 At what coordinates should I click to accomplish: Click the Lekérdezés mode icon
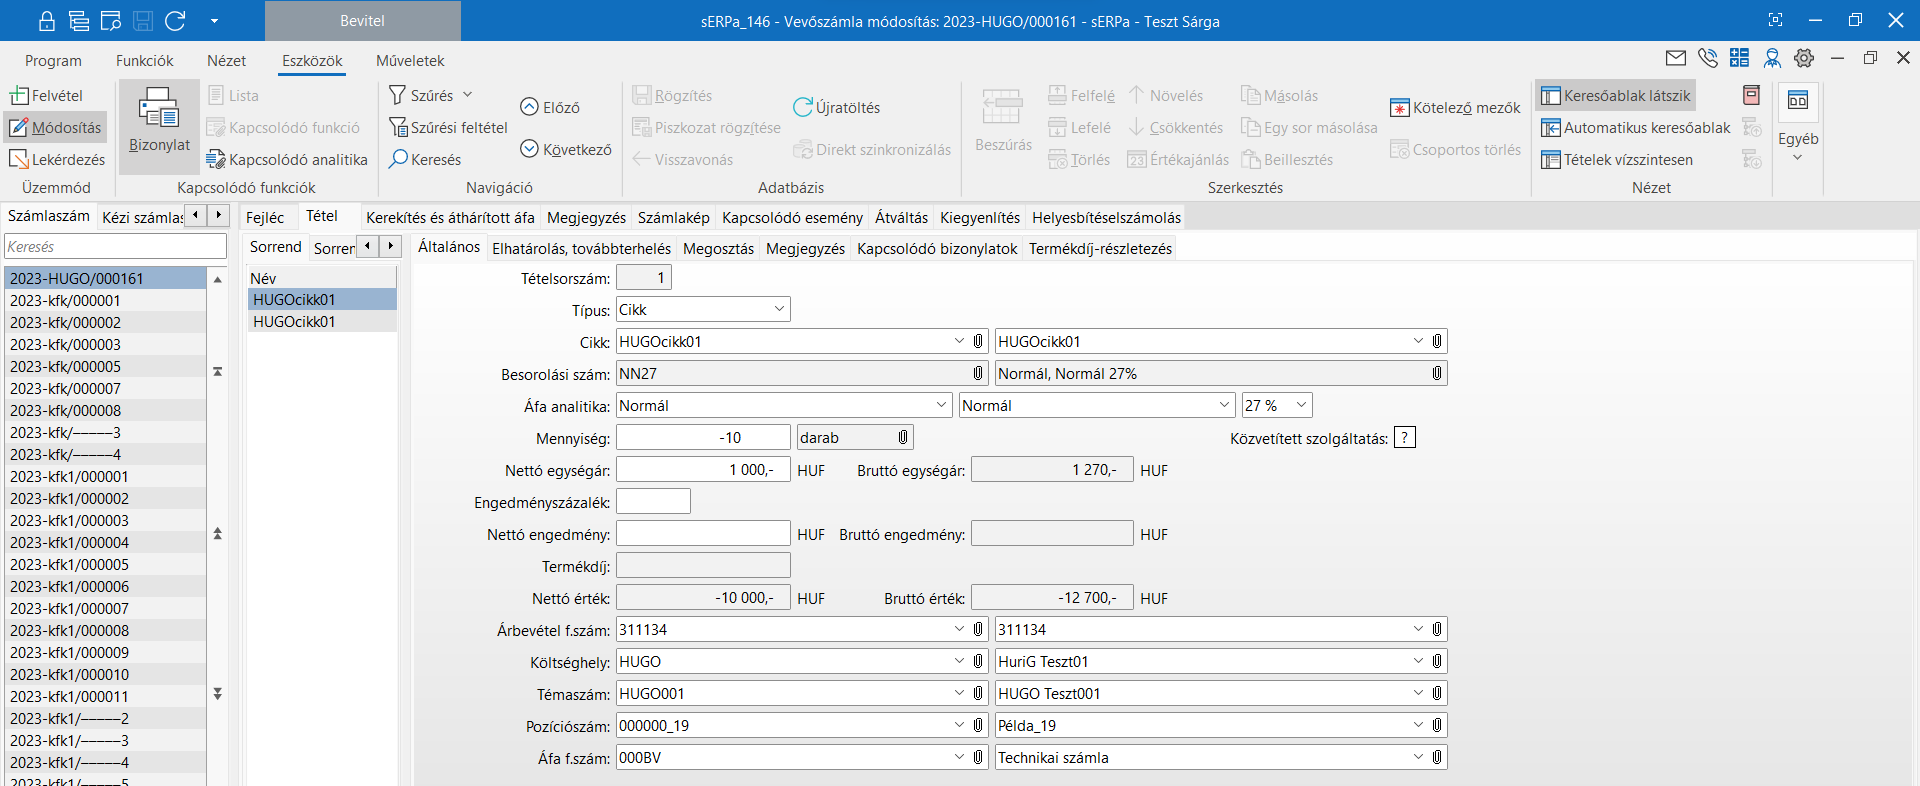pos(19,159)
